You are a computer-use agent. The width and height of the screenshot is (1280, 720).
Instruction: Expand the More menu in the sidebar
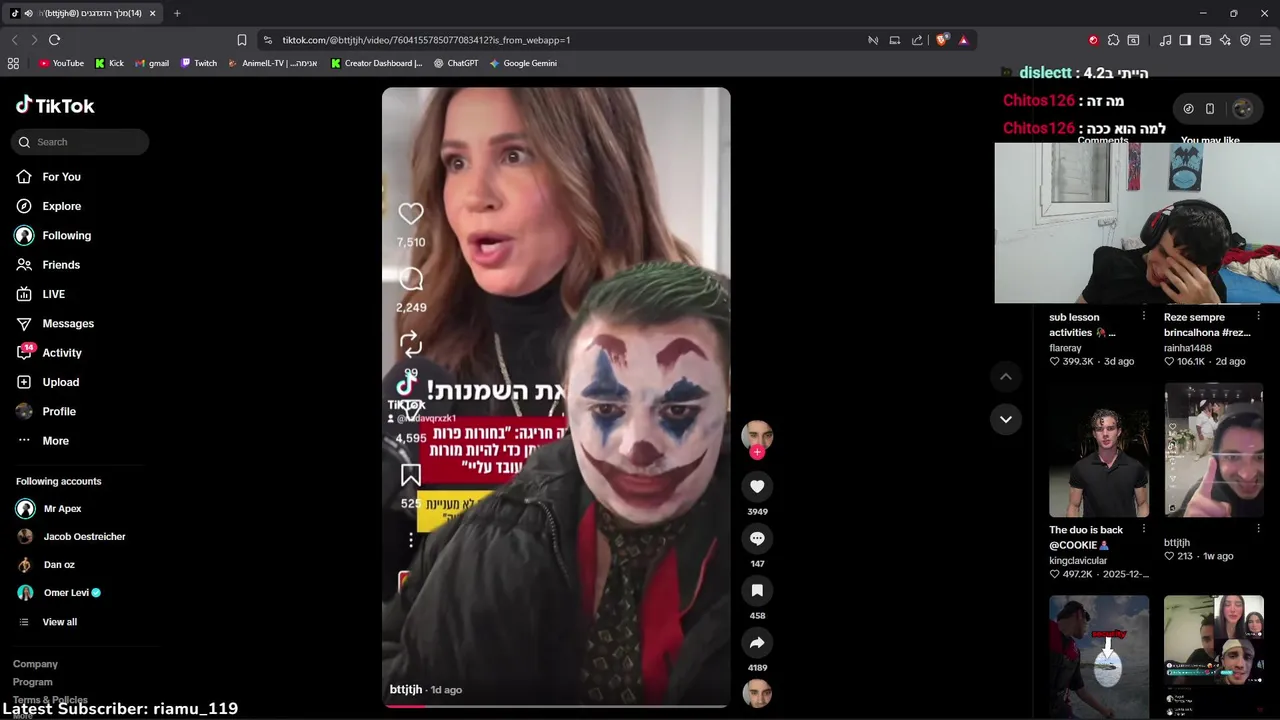55,441
